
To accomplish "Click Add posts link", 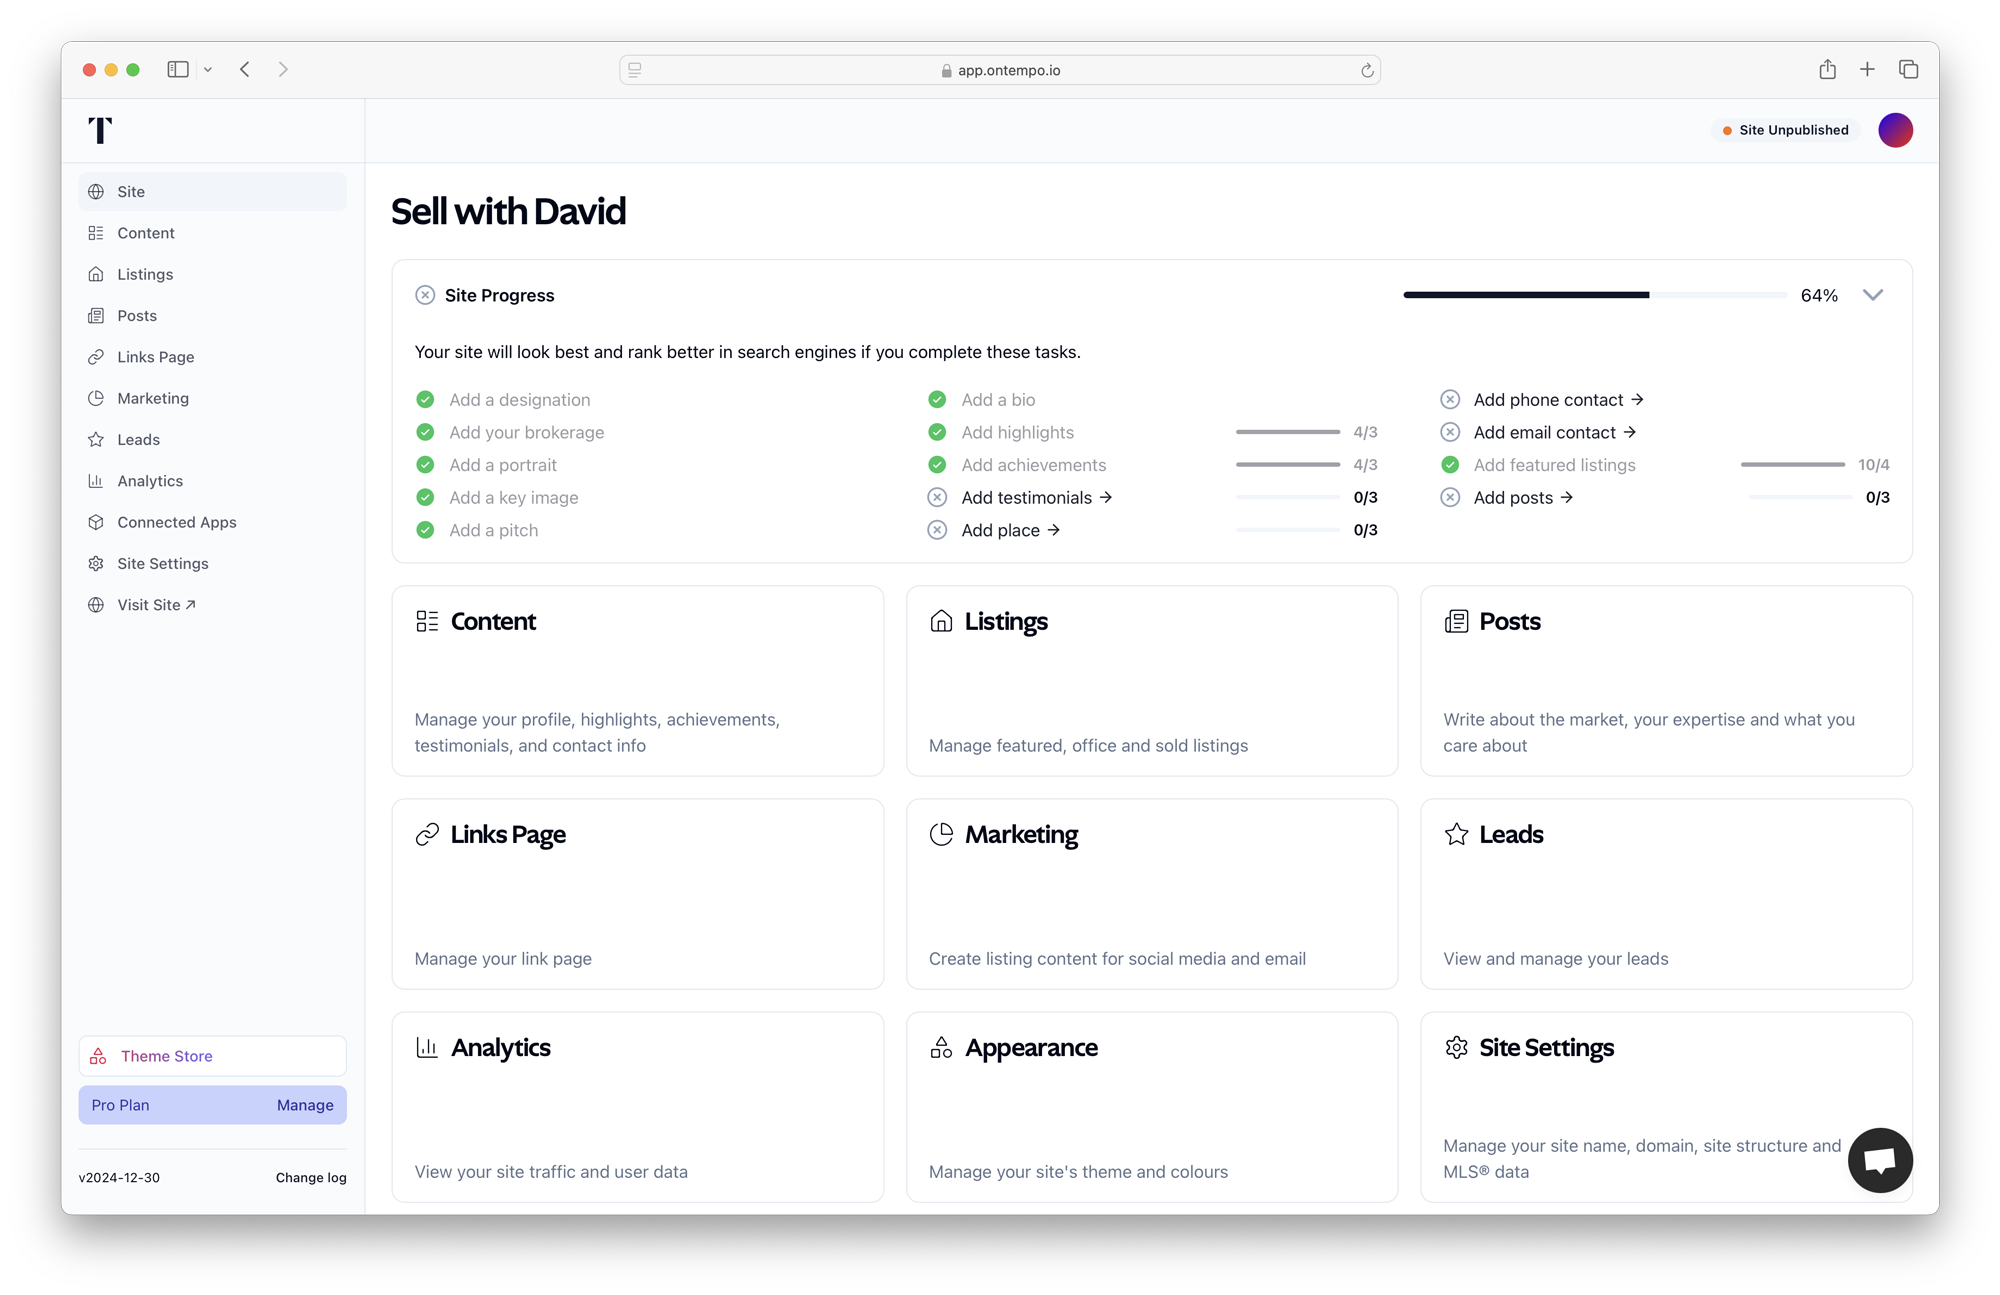I will tap(1523, 497).
